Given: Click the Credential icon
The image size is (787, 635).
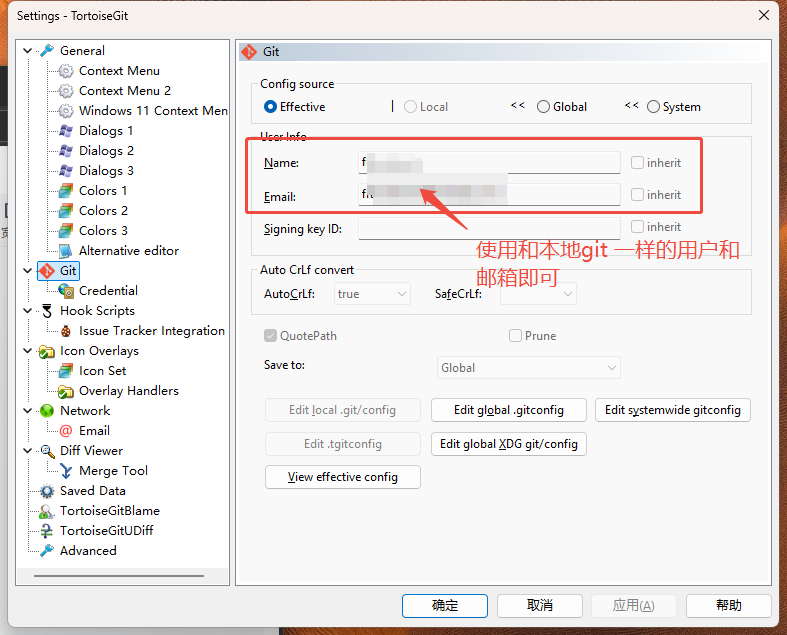Looking at the screenshot, I should [66, 291].
